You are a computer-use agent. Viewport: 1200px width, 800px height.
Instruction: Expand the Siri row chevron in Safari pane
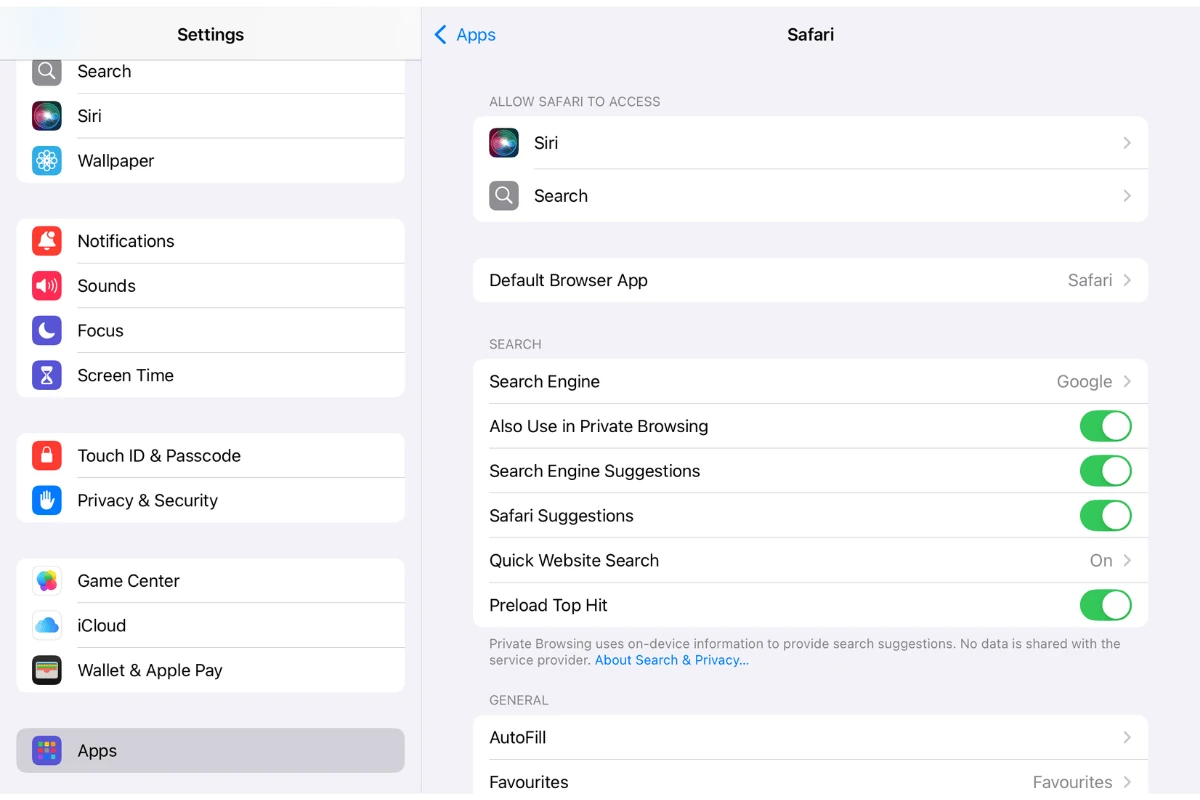pos(1127,143)
